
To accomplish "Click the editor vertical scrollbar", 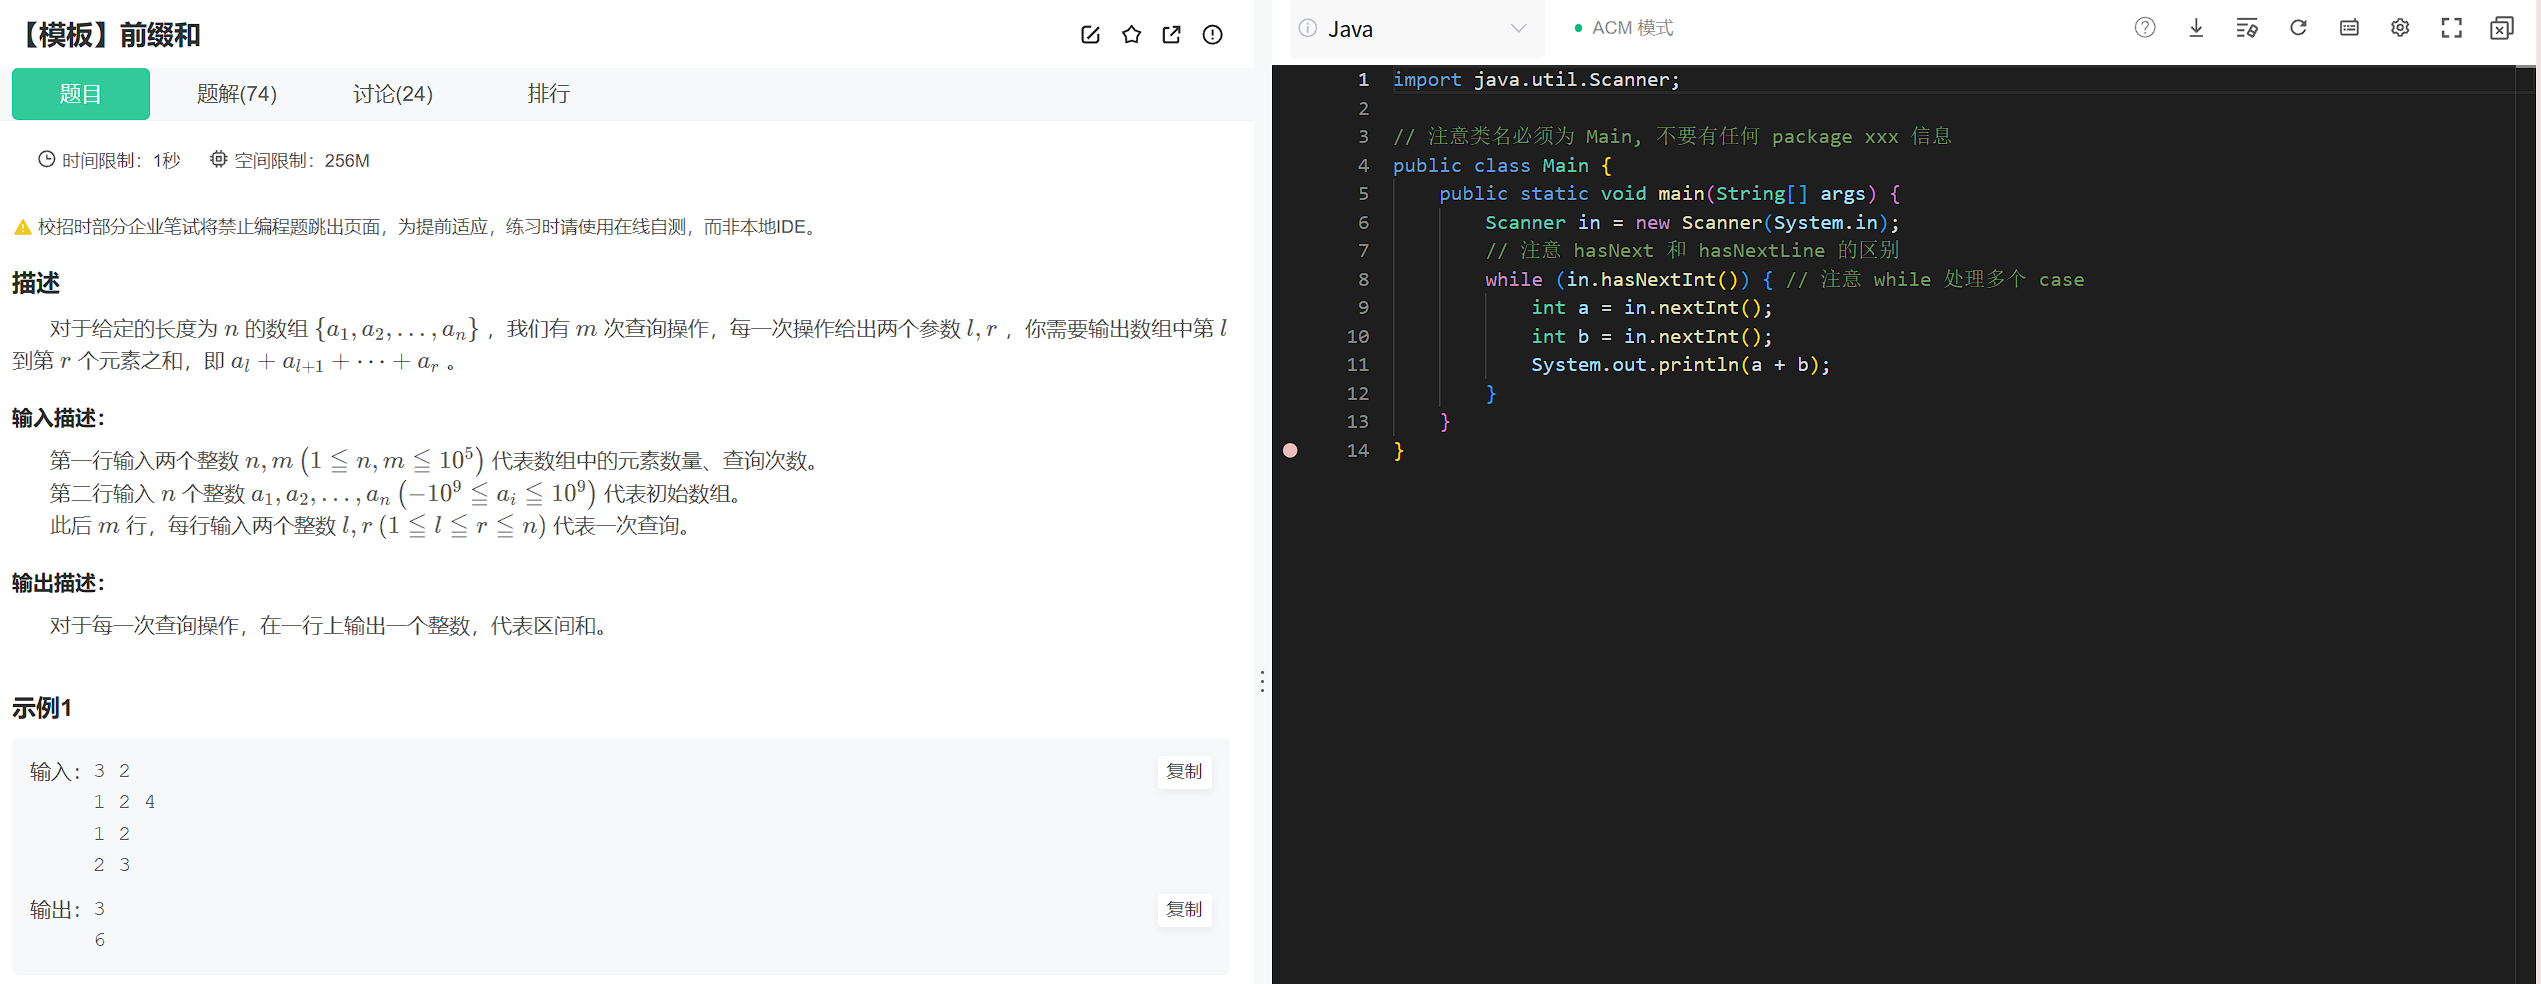I will (x=2526, y=524).
